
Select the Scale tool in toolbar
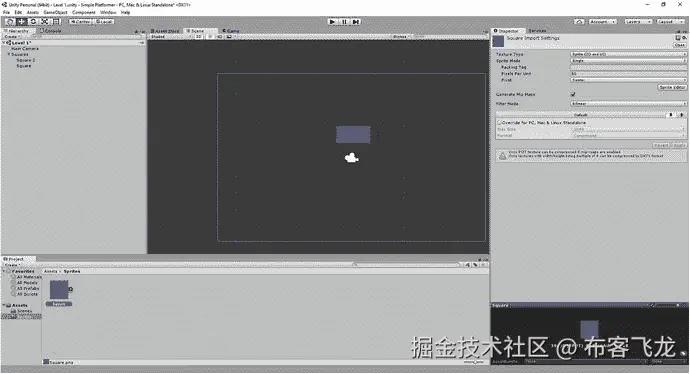coord(45,21)
